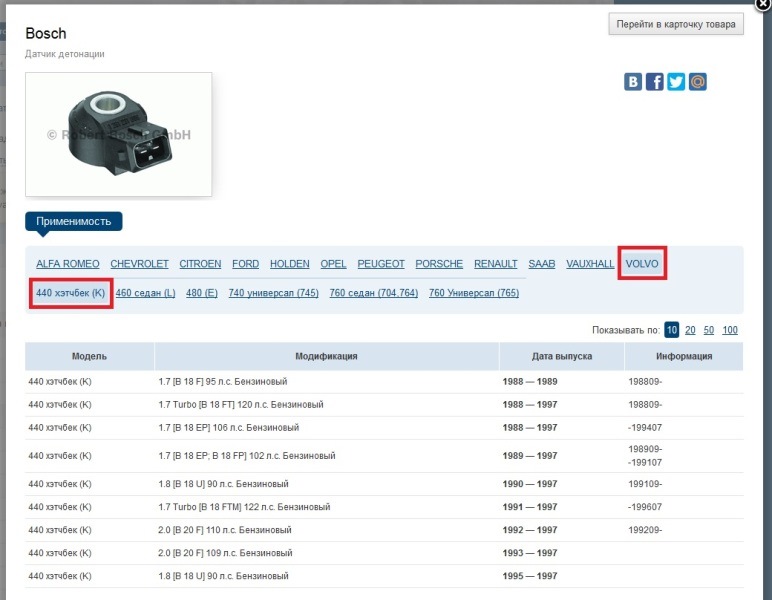Select model 480 (E)
The image size is (772, 600).
pos(202,293)
